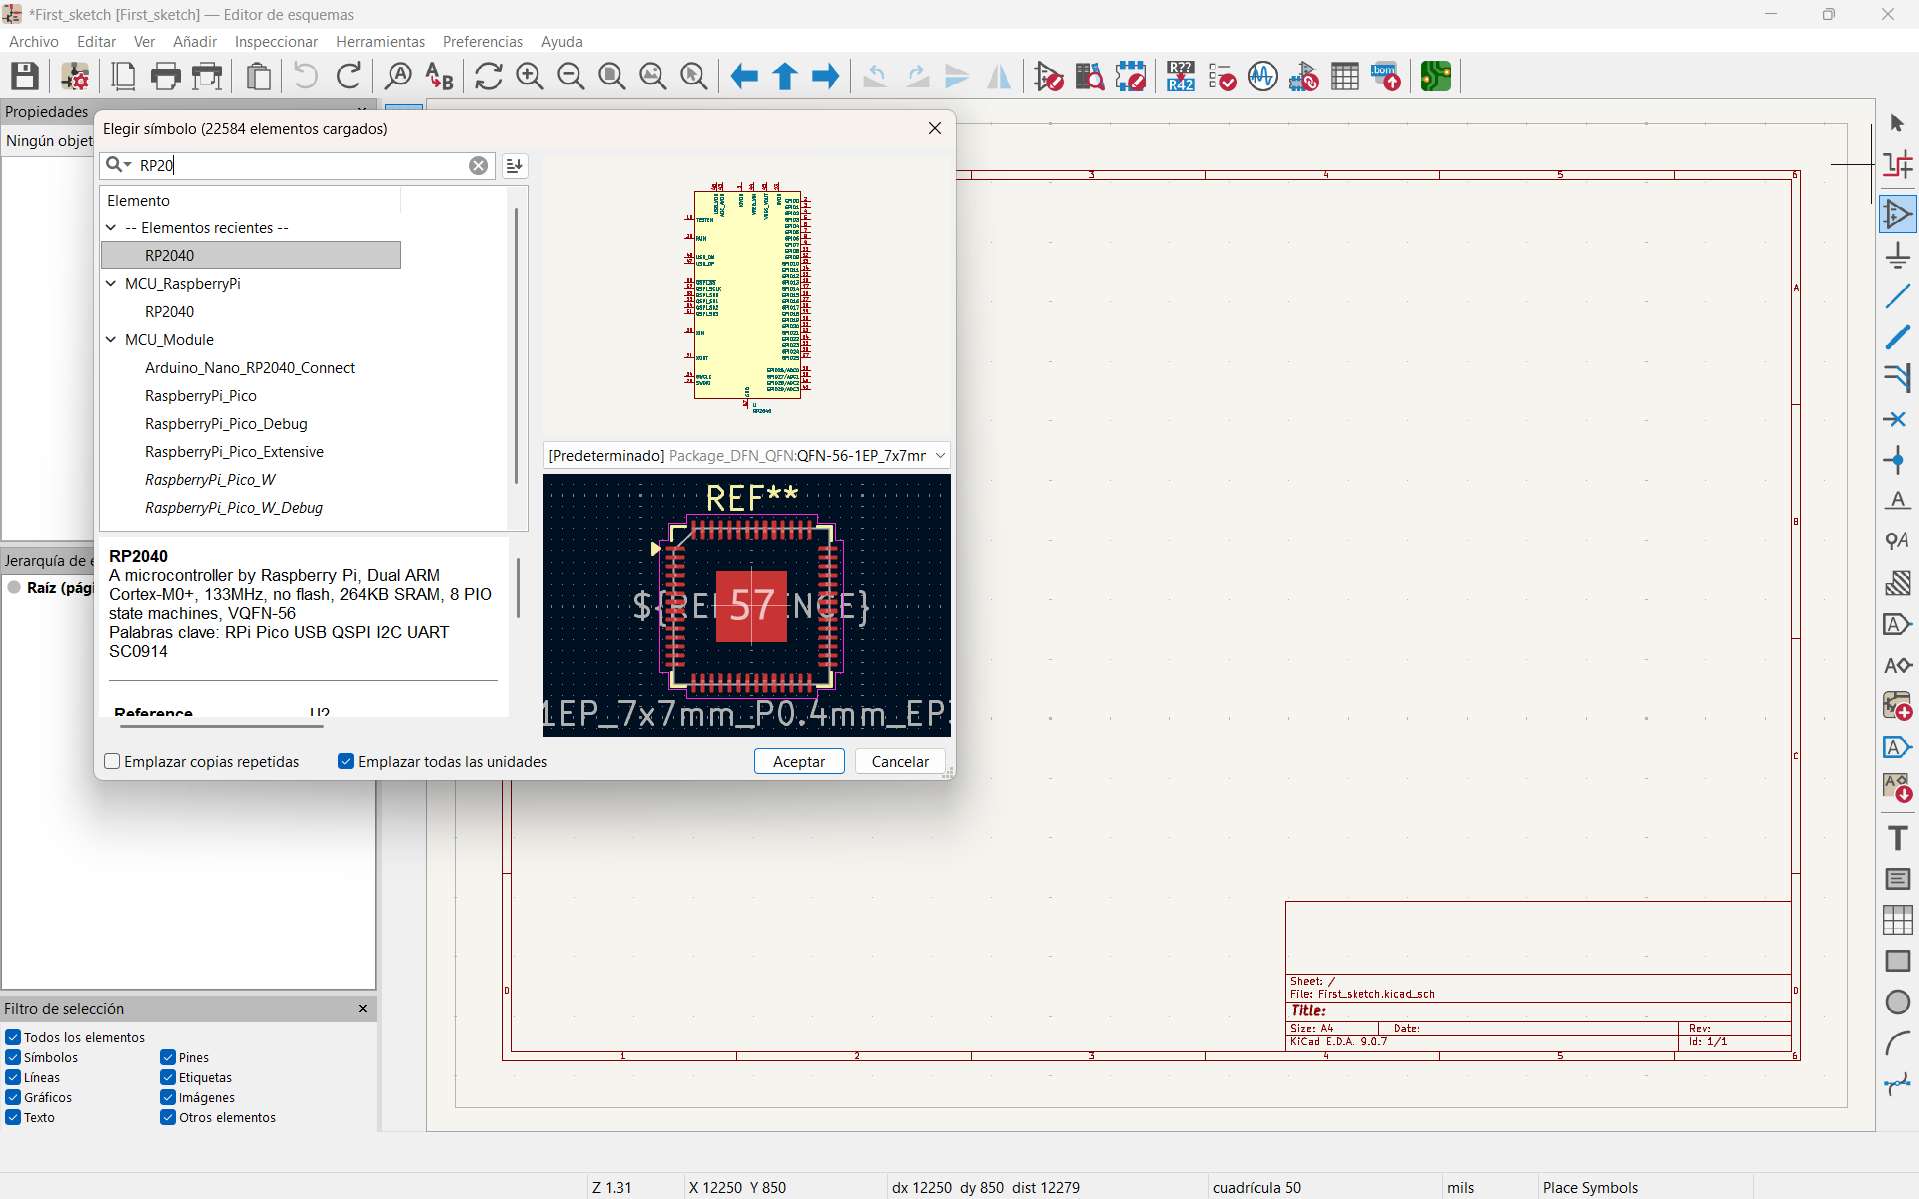Annotate schematic symbols with the R42 tool
The height and width of the screenshot is (1199, 1919).
[1180, 76]
